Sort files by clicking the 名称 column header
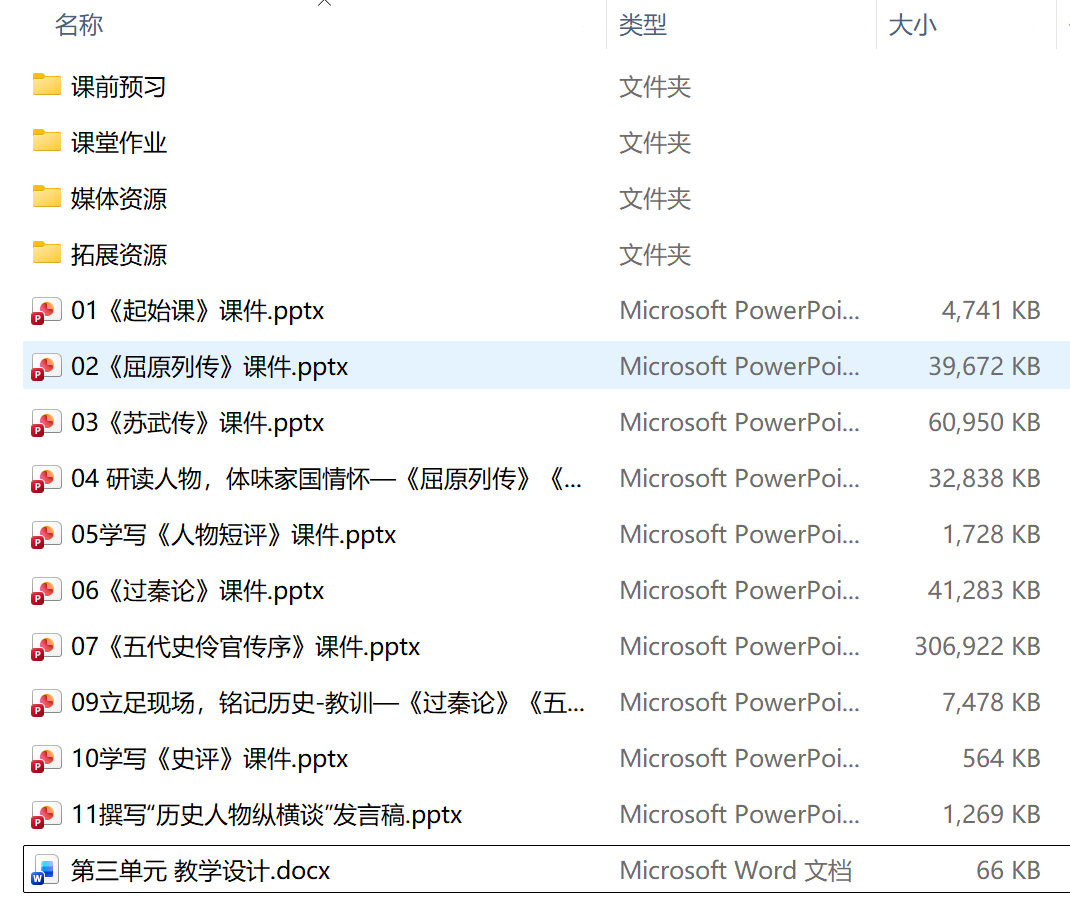Image resolution: width=1070 pixels, height=914 pixels. (79, 25)
